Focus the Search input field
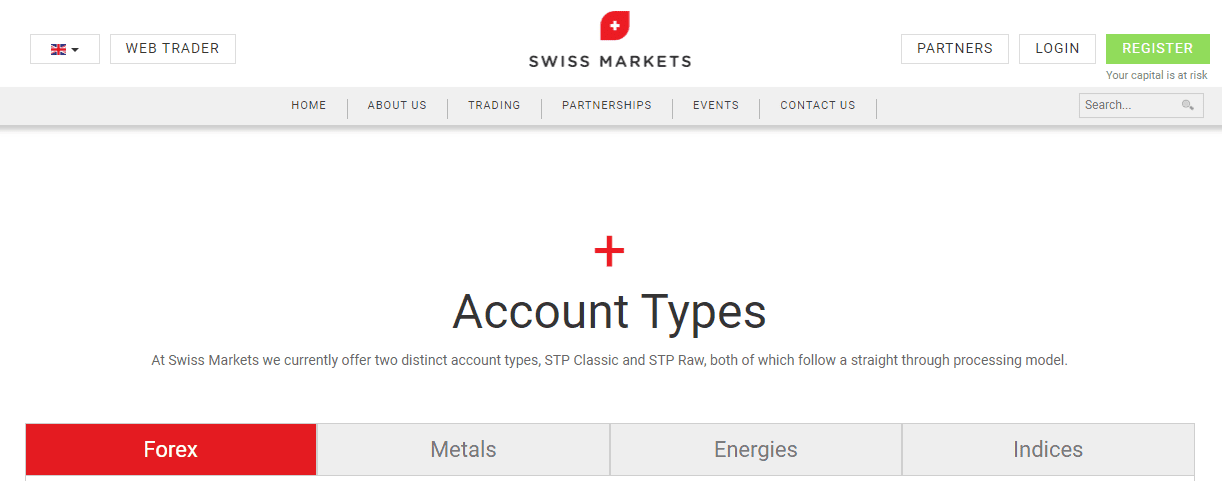This screenshot has height=481, width=1222. [1127, 105]
